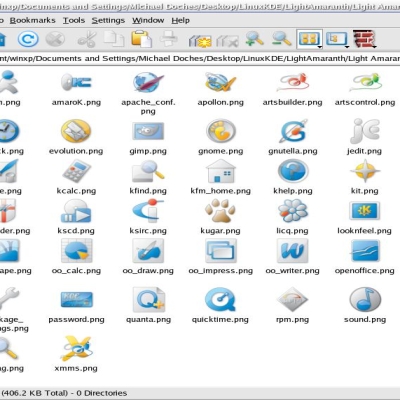Select the quanta.png file icon
400x400 pixels.
(148, 299)
